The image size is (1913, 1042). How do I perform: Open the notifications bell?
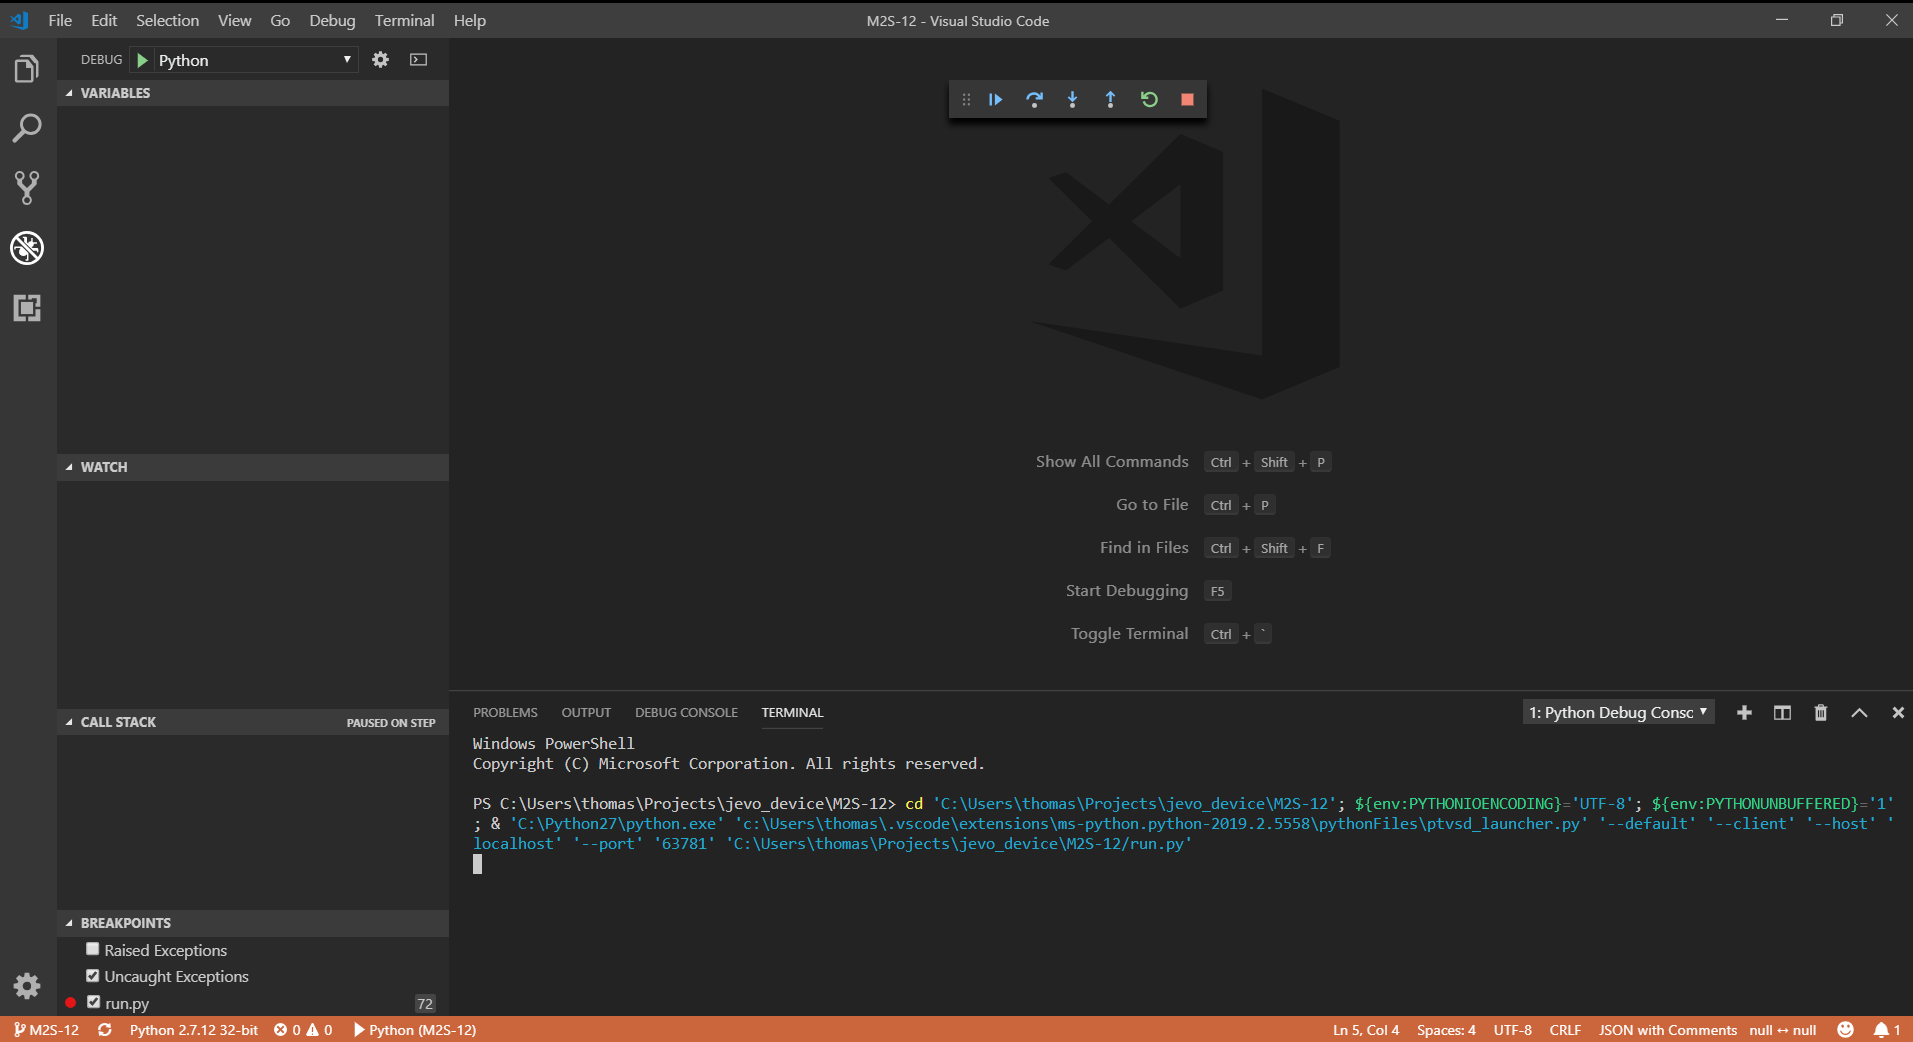(x=1882, y=1030)
